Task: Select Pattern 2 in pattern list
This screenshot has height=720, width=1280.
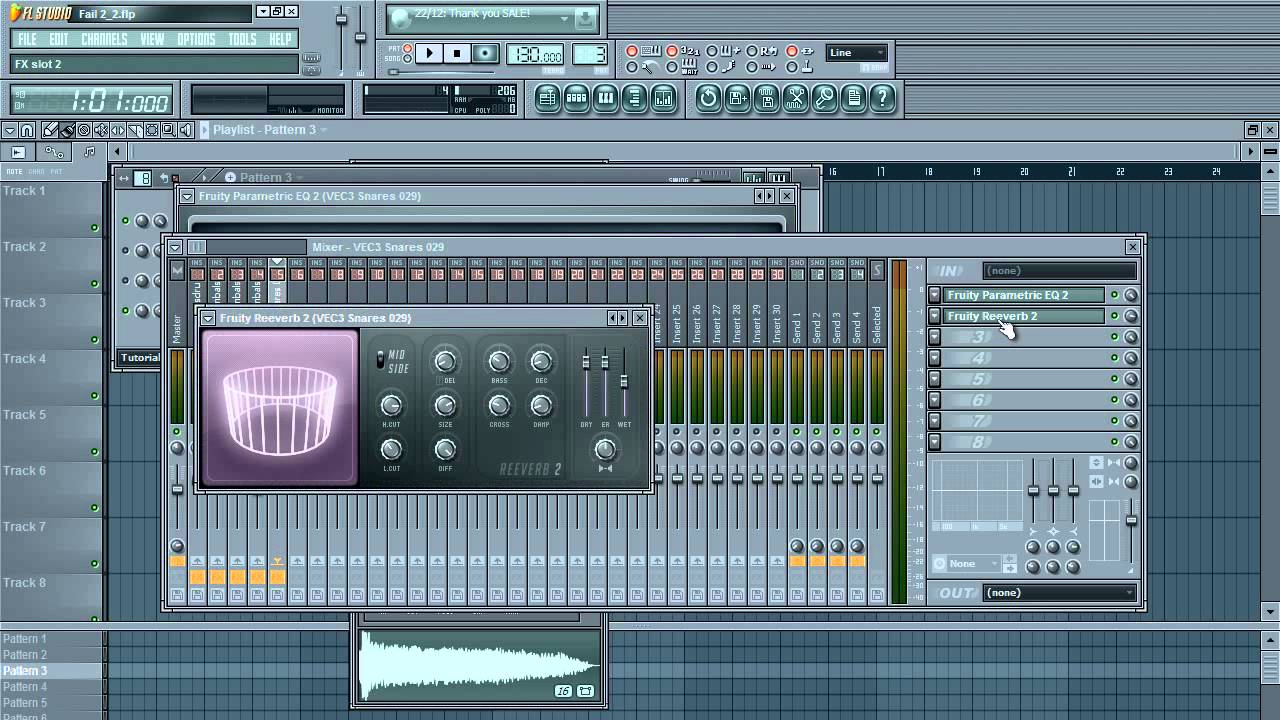Action: [25, 655]
